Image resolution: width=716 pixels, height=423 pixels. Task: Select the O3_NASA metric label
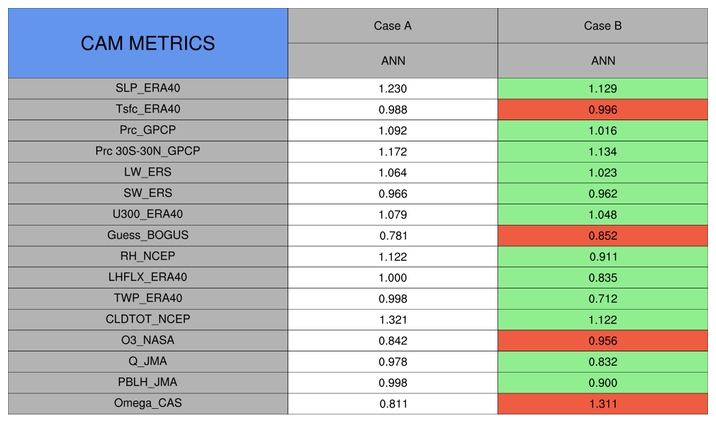tap(147, 340)
